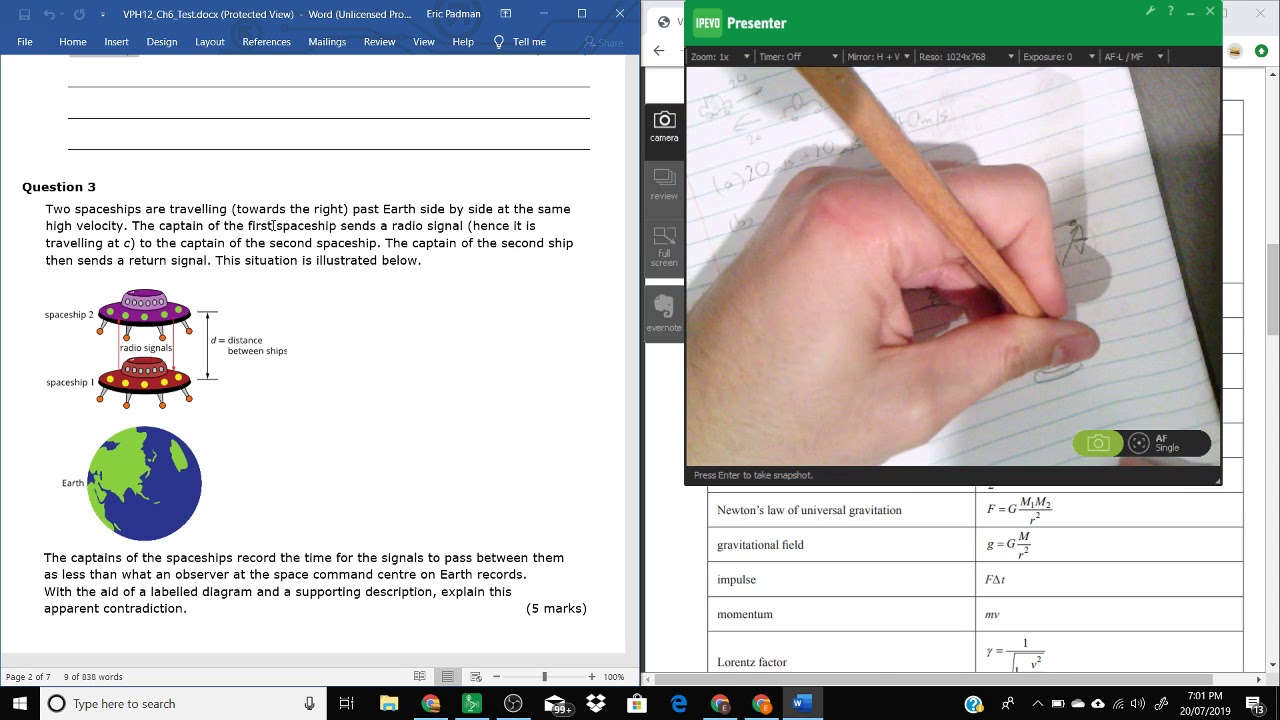Viewport: 1280px width, 720px height.
Task: Switch to Web Layout view in Word
Action: point(476,677)
